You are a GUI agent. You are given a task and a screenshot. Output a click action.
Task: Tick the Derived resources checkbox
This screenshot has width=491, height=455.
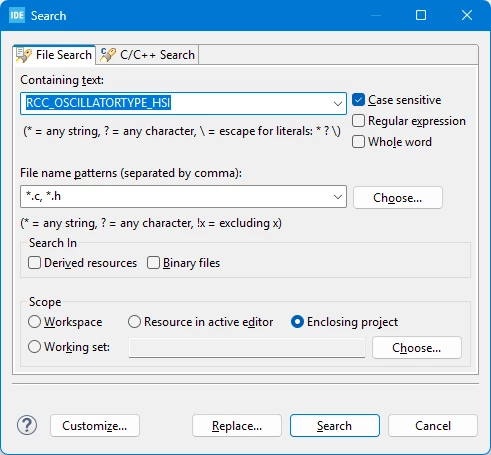pos(34,263)
